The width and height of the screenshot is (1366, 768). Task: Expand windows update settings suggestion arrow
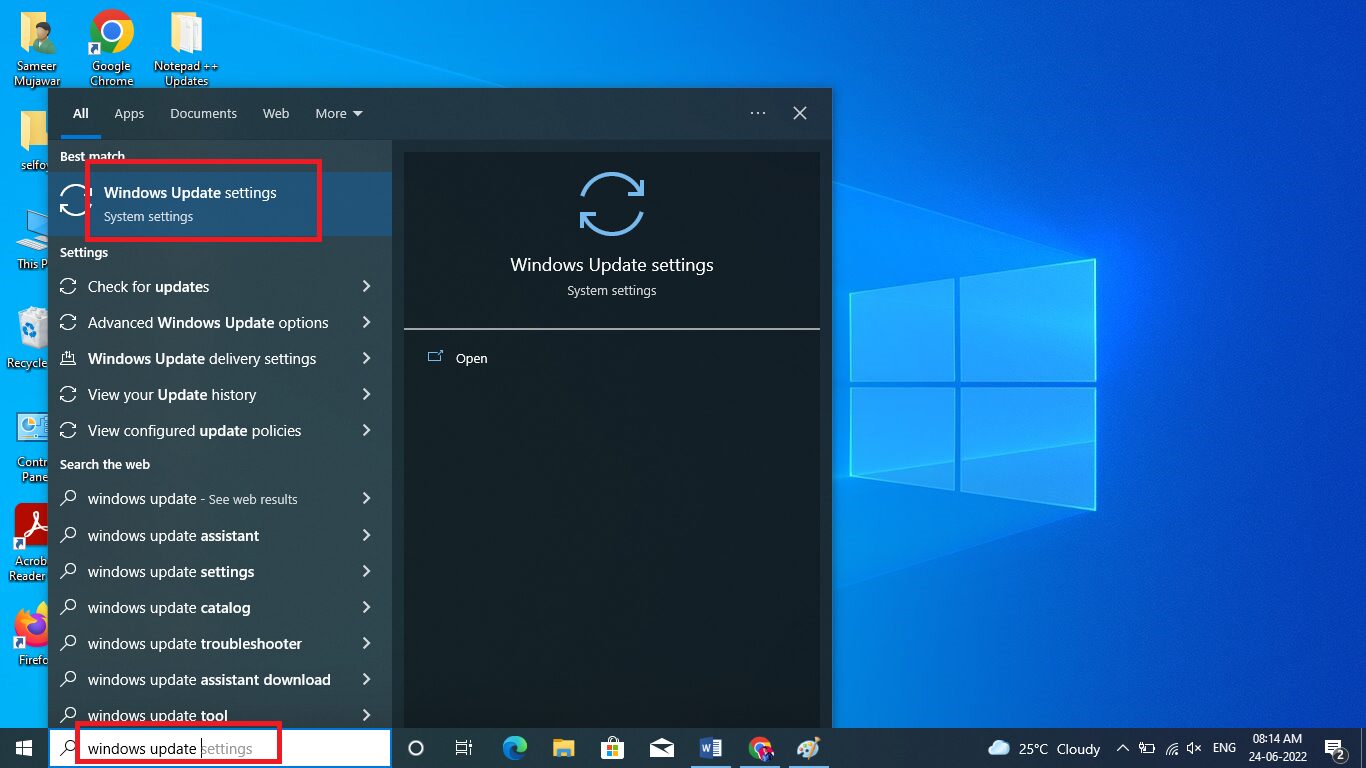(367, 572)
